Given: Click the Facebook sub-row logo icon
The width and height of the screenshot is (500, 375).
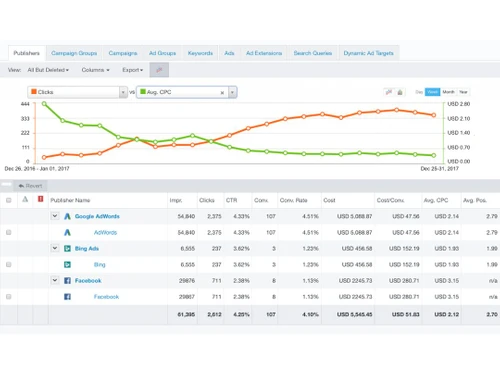Looking at the screenshot, I should [x=67, y=297].
